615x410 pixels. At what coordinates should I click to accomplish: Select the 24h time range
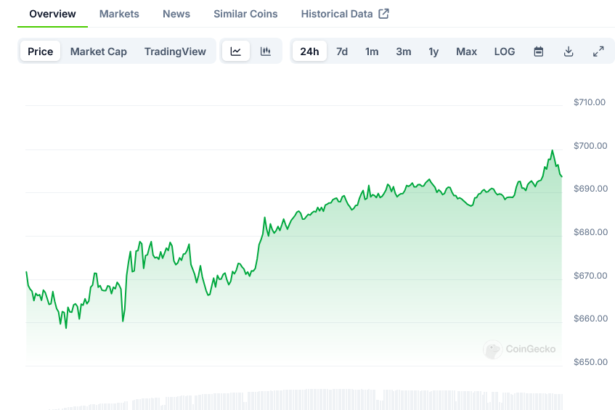(x=309, y=51)
